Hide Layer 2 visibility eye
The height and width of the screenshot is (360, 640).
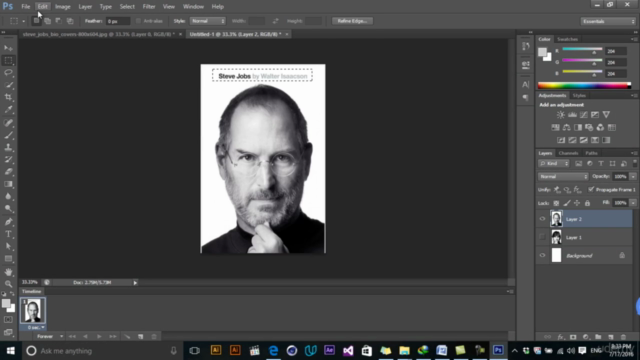542,219
